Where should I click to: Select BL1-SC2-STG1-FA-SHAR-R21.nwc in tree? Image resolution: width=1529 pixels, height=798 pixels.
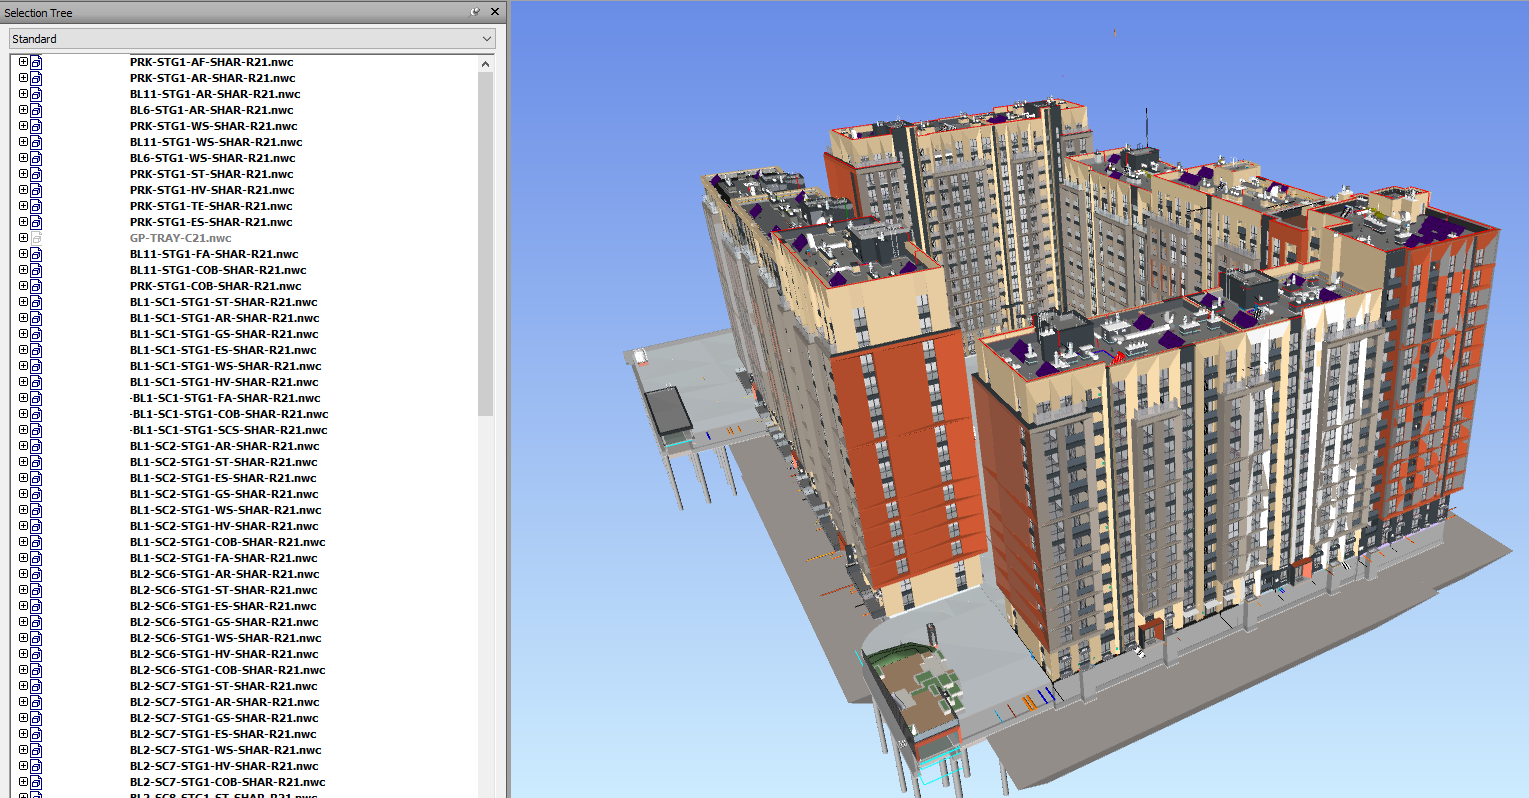[x=223, y=558]
